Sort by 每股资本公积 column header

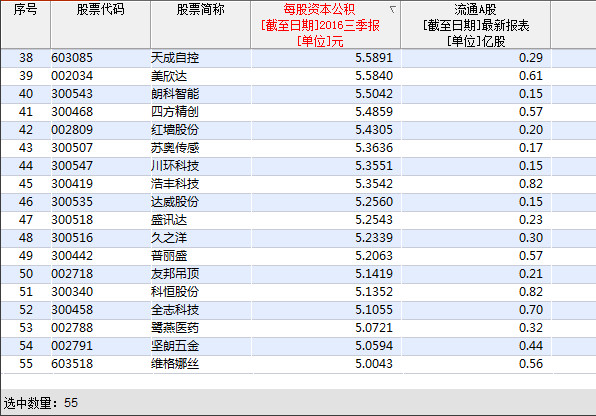click(325, 24)
